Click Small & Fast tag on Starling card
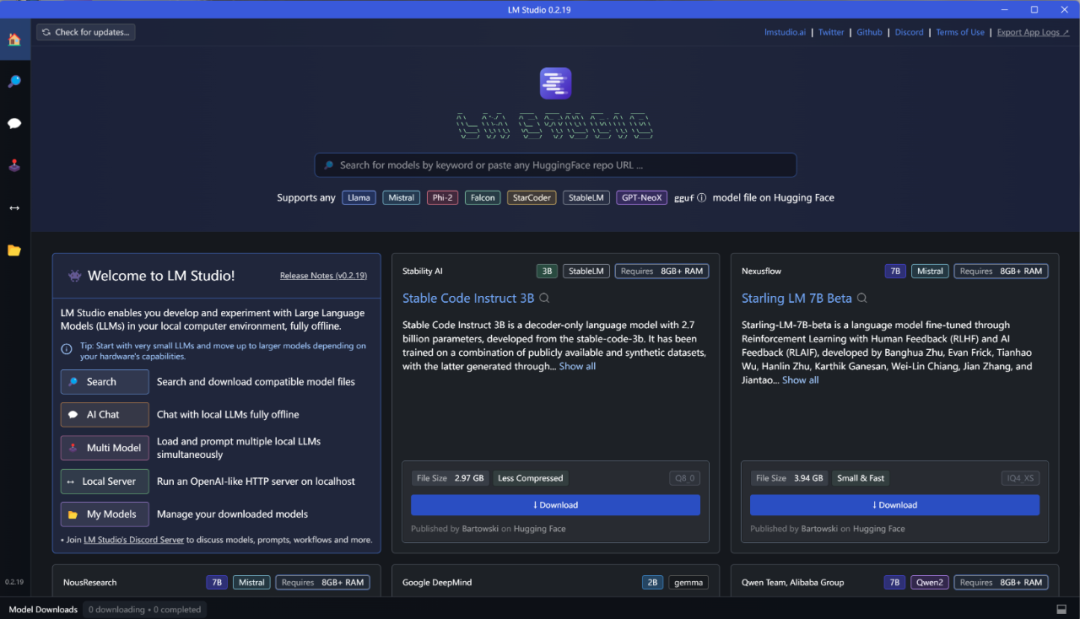 tap(860, 478)
